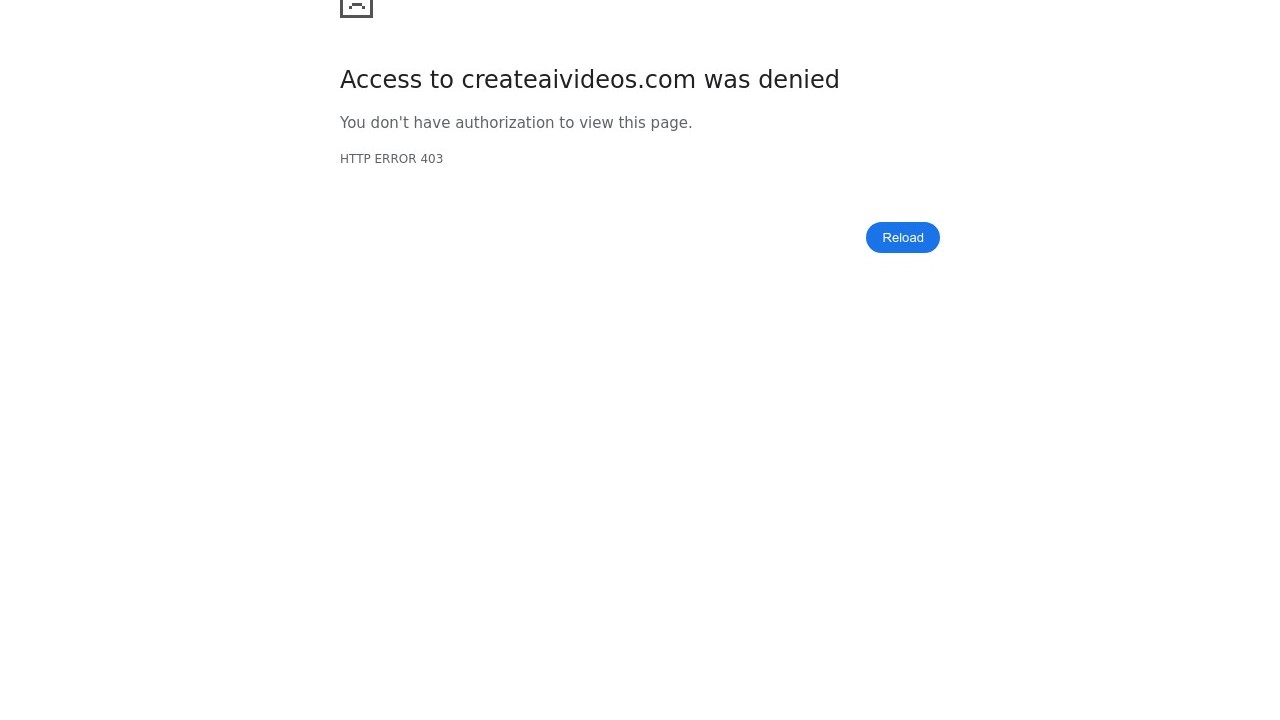Image resolution: width=1280 pixels, height=720 pixels.
Task: Click the word 'have' in the message
Action: [432, 123]
